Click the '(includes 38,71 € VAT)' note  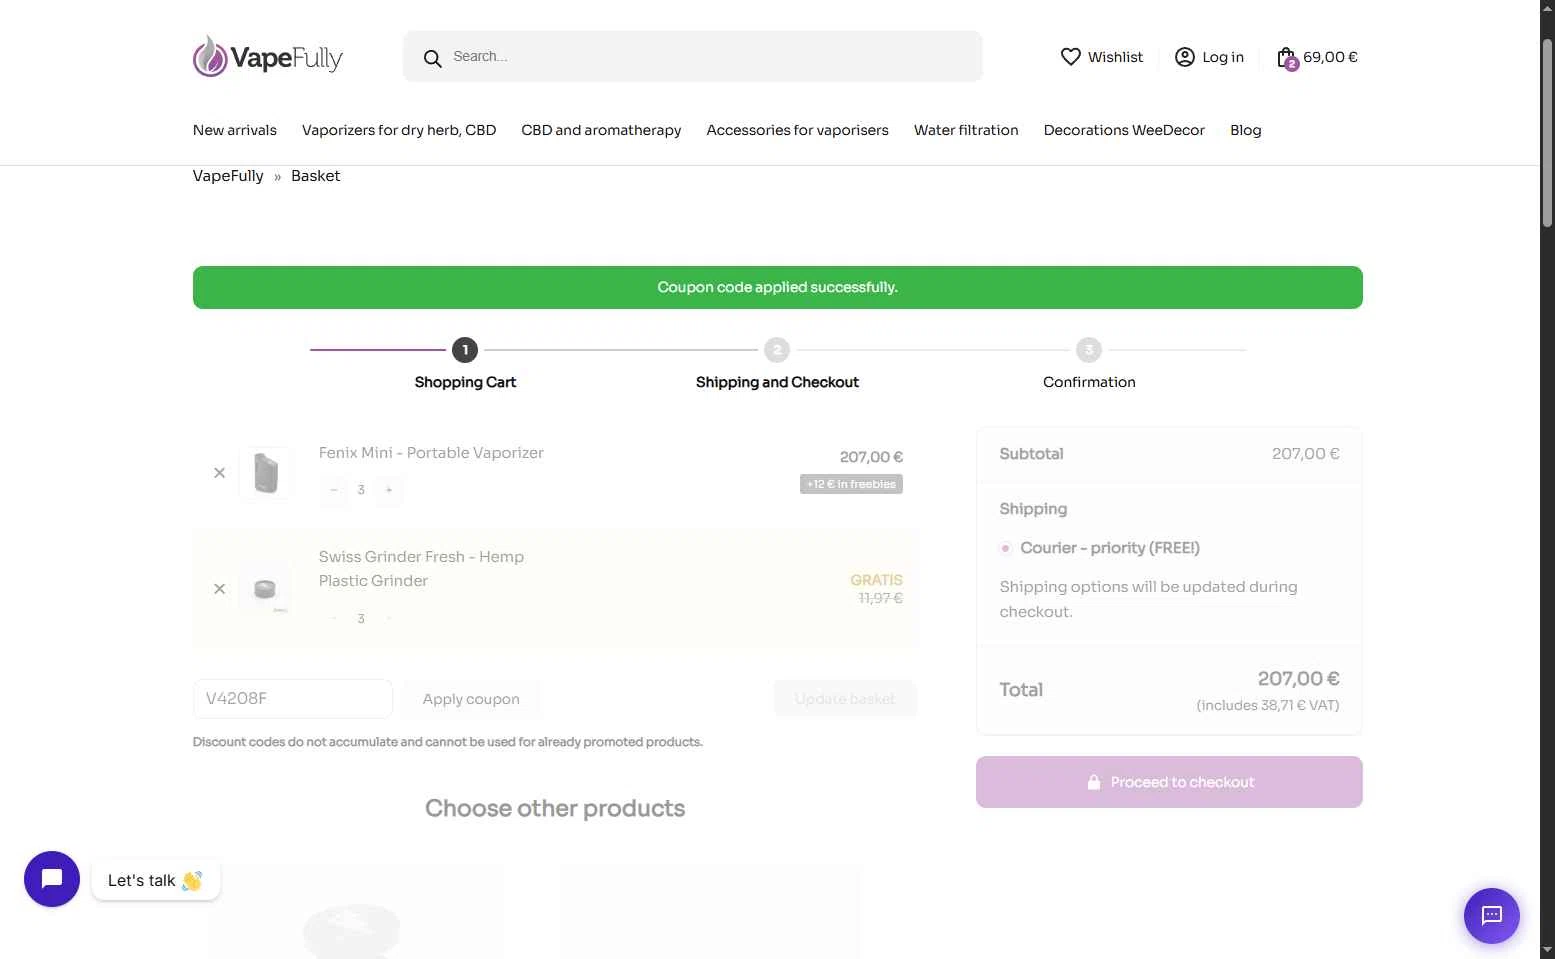click(x=1268, y=705)
